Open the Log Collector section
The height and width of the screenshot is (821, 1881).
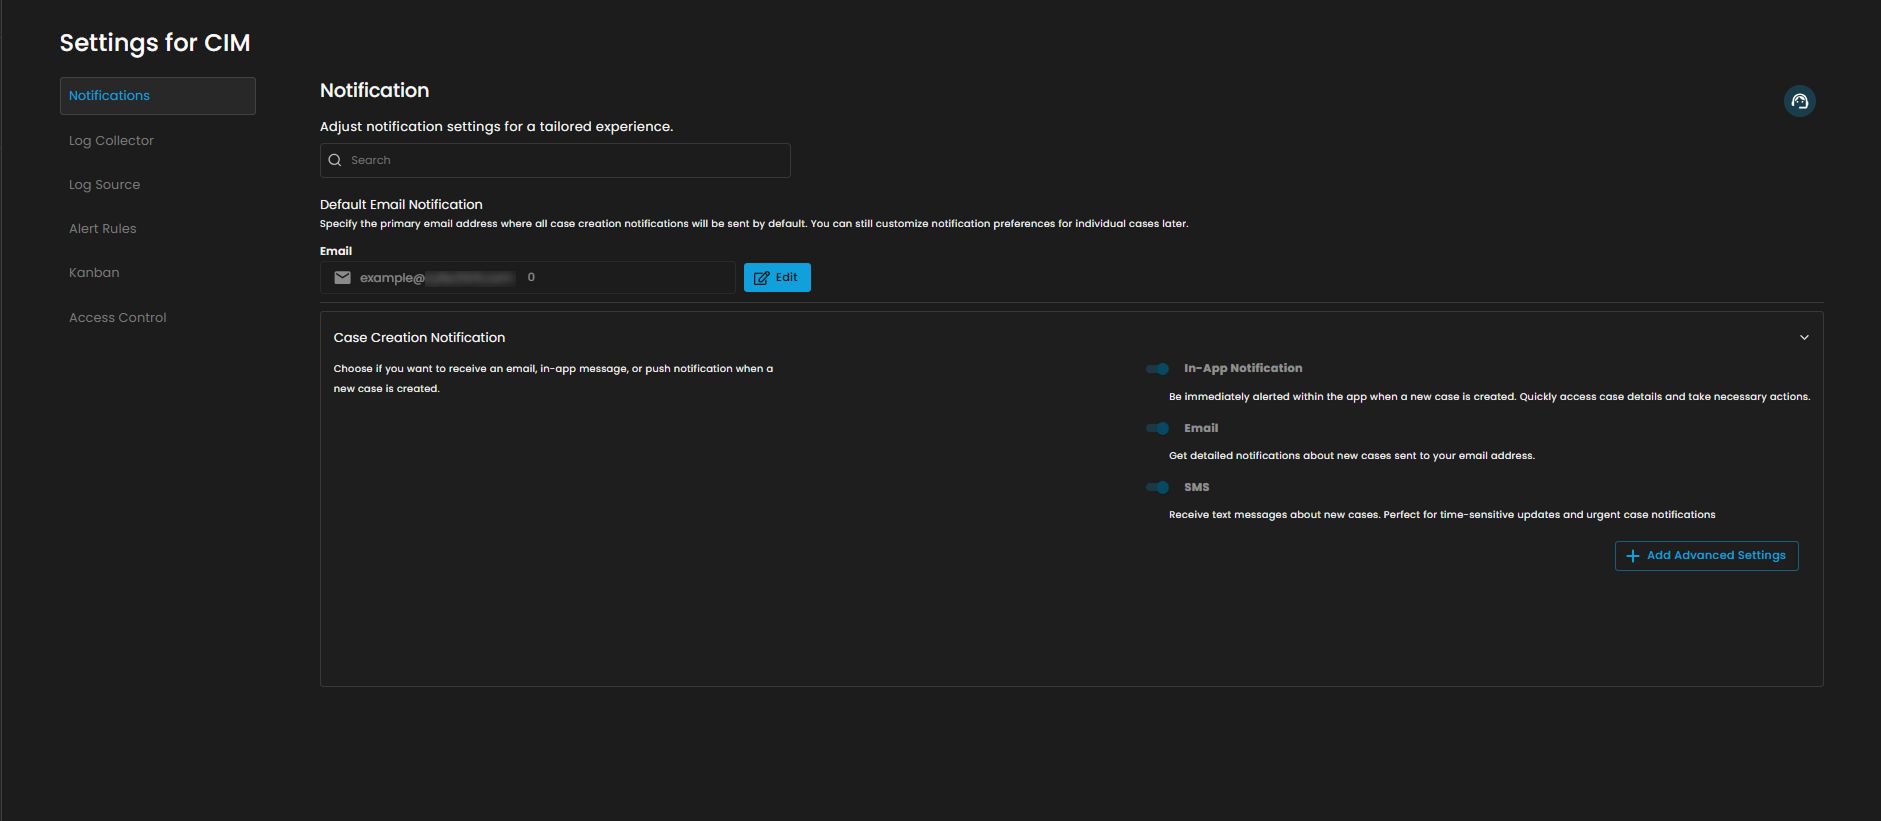pyautogui.click(x=111, y=141)
